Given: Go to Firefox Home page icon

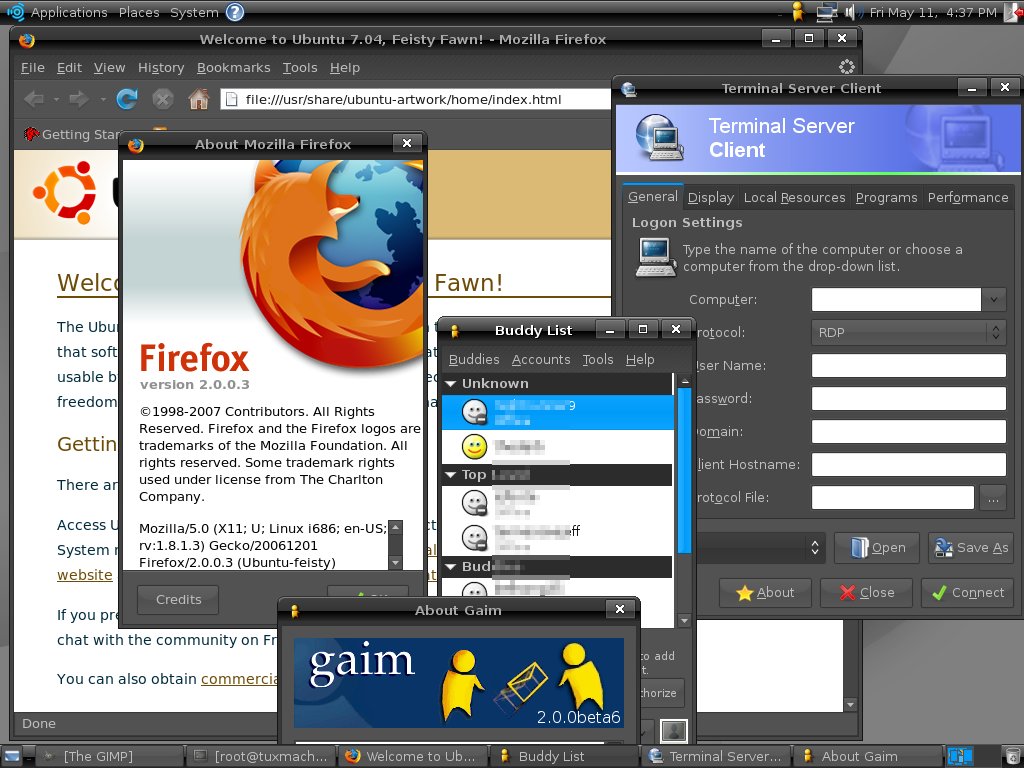Looking at the screenshot, I should pyautogui.click(x=199, y=99).
